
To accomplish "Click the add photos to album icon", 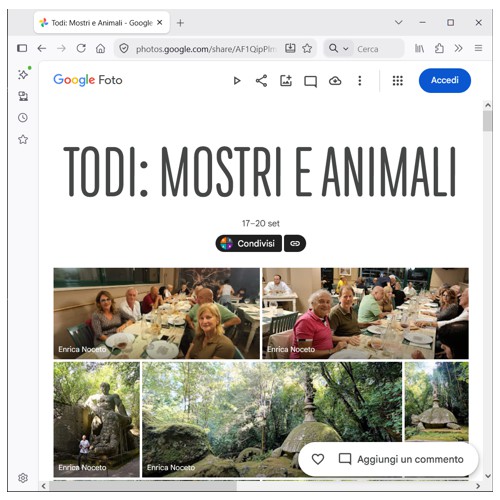I will (x=286, y=81).
